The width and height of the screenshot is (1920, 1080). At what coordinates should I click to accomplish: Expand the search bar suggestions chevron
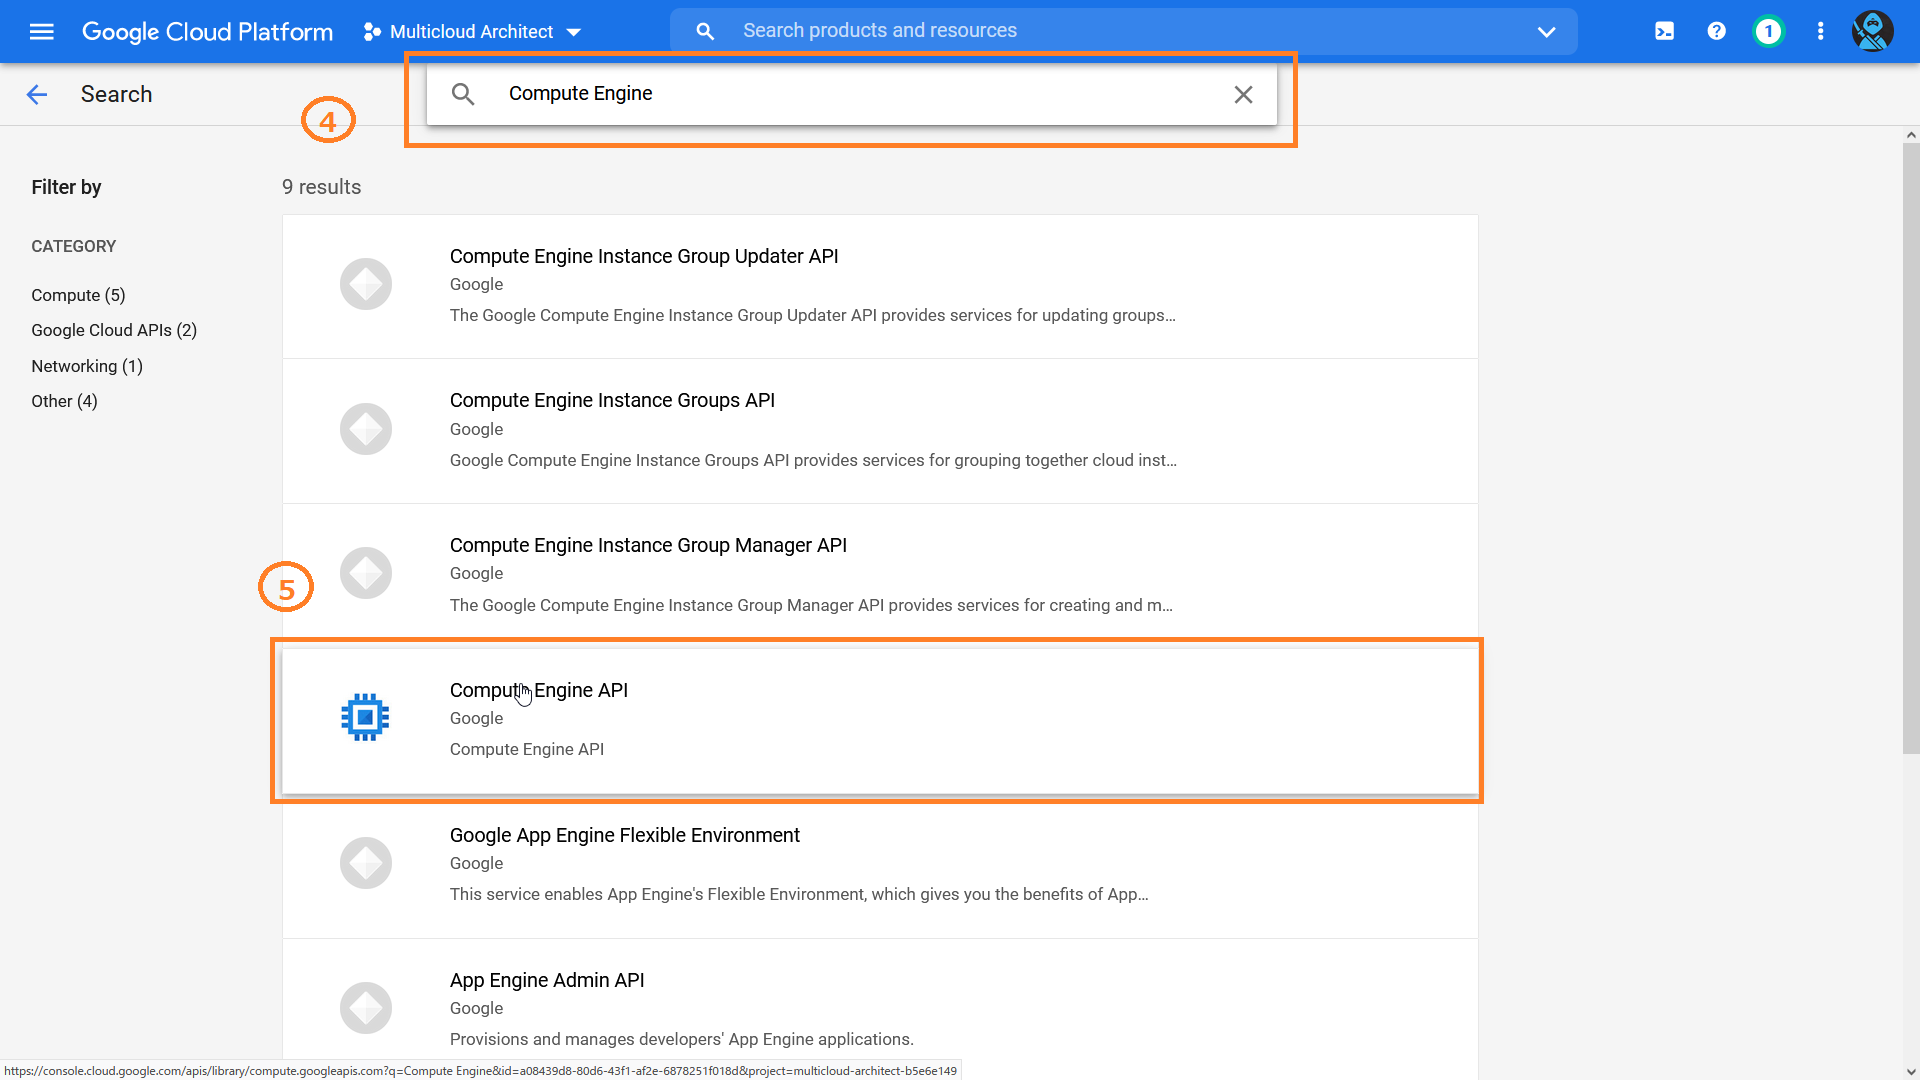click(x=1546, y=31)
